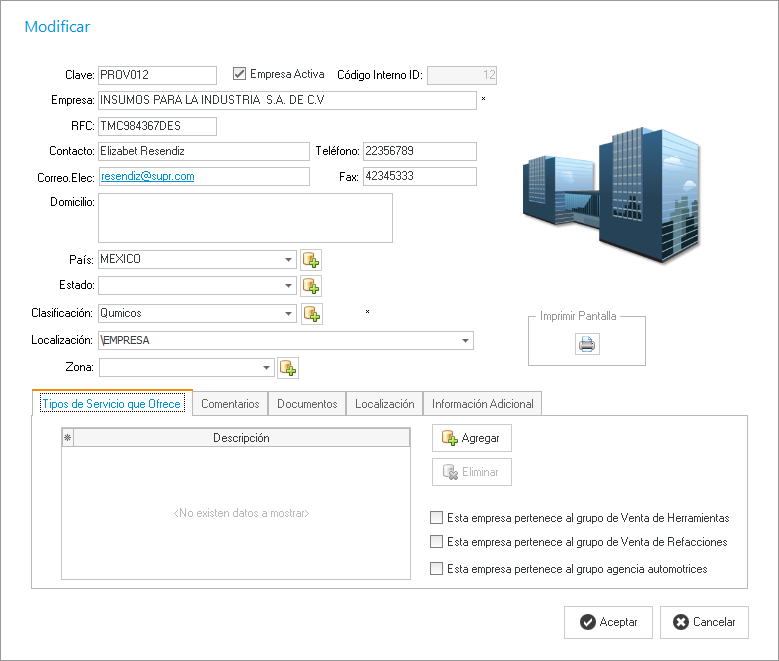This screenshot has width=779, height=661.
Task: Click the add-new icon next to Clasificación
Action: coord(311,314)
